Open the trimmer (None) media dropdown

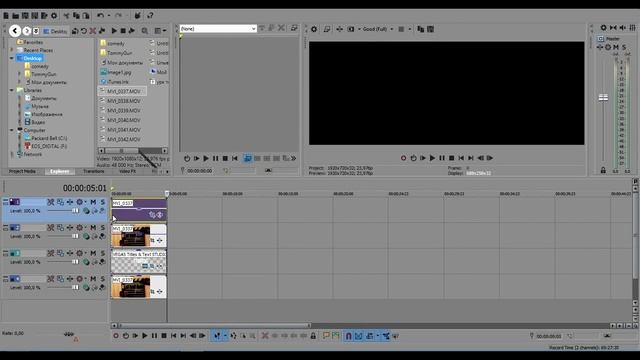coord(218,29)
